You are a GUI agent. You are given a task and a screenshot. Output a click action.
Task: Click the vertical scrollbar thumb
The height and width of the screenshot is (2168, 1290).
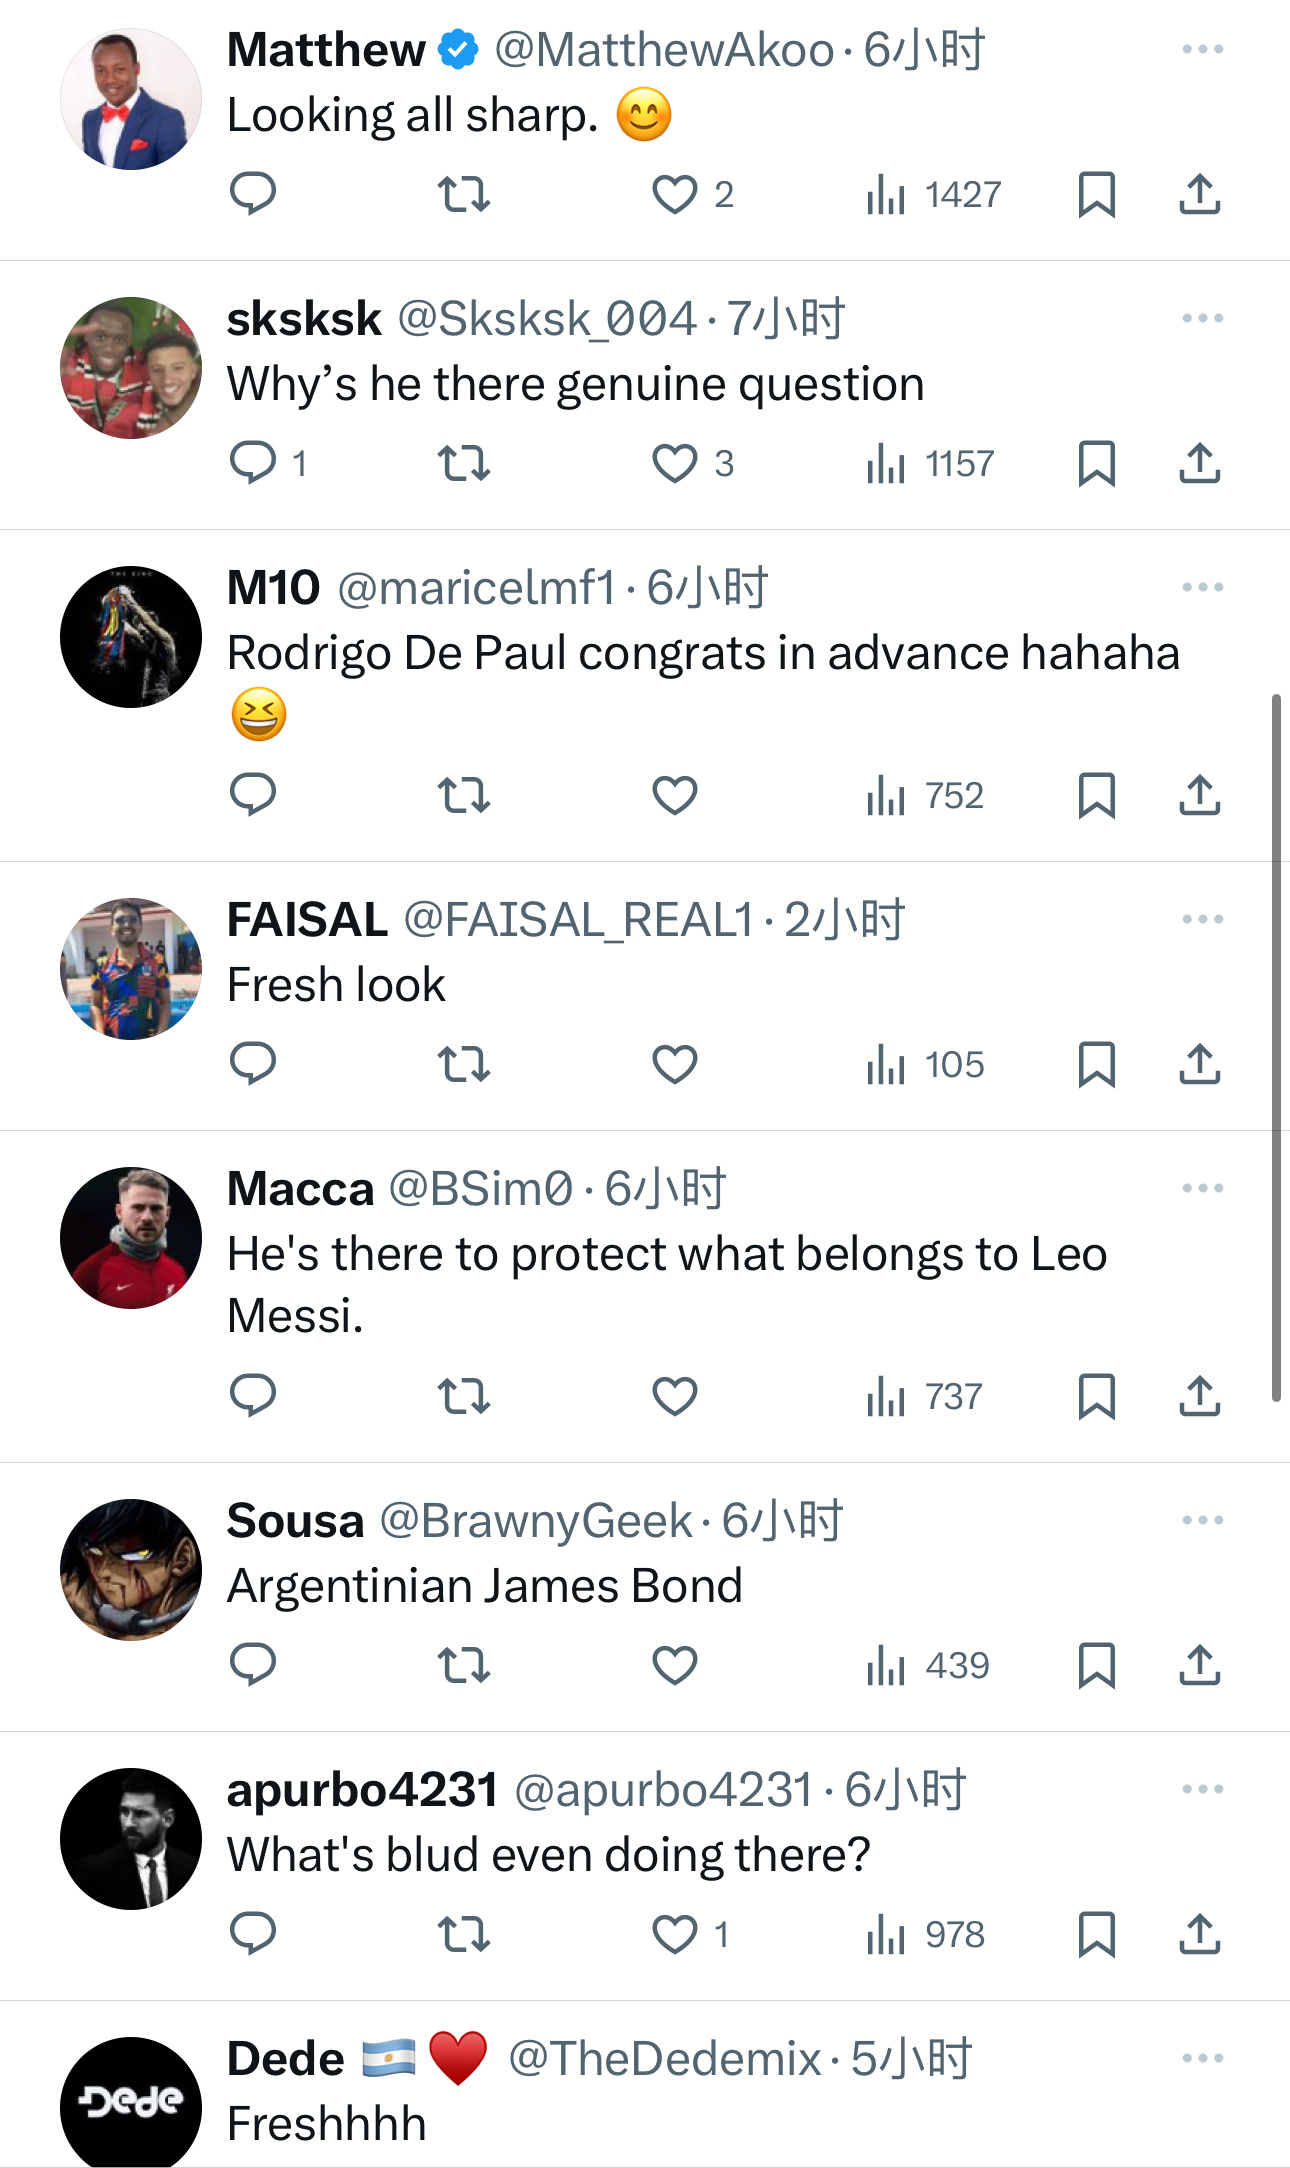coord(1276,1048)
